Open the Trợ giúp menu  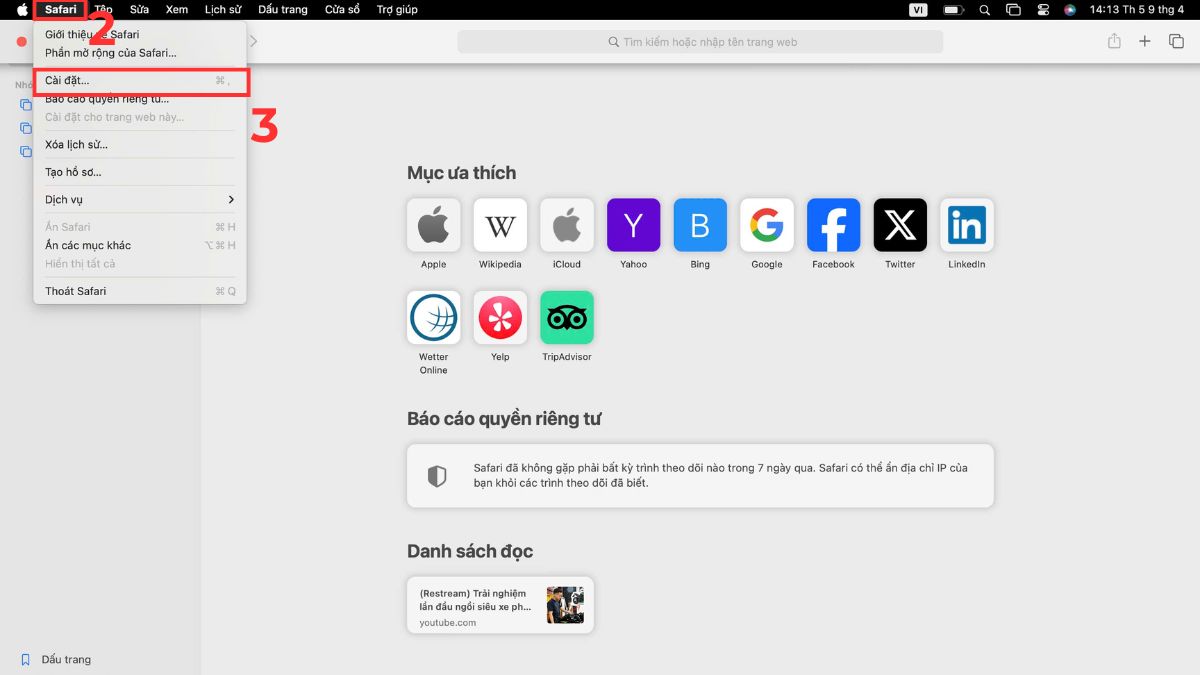(397, 9)
